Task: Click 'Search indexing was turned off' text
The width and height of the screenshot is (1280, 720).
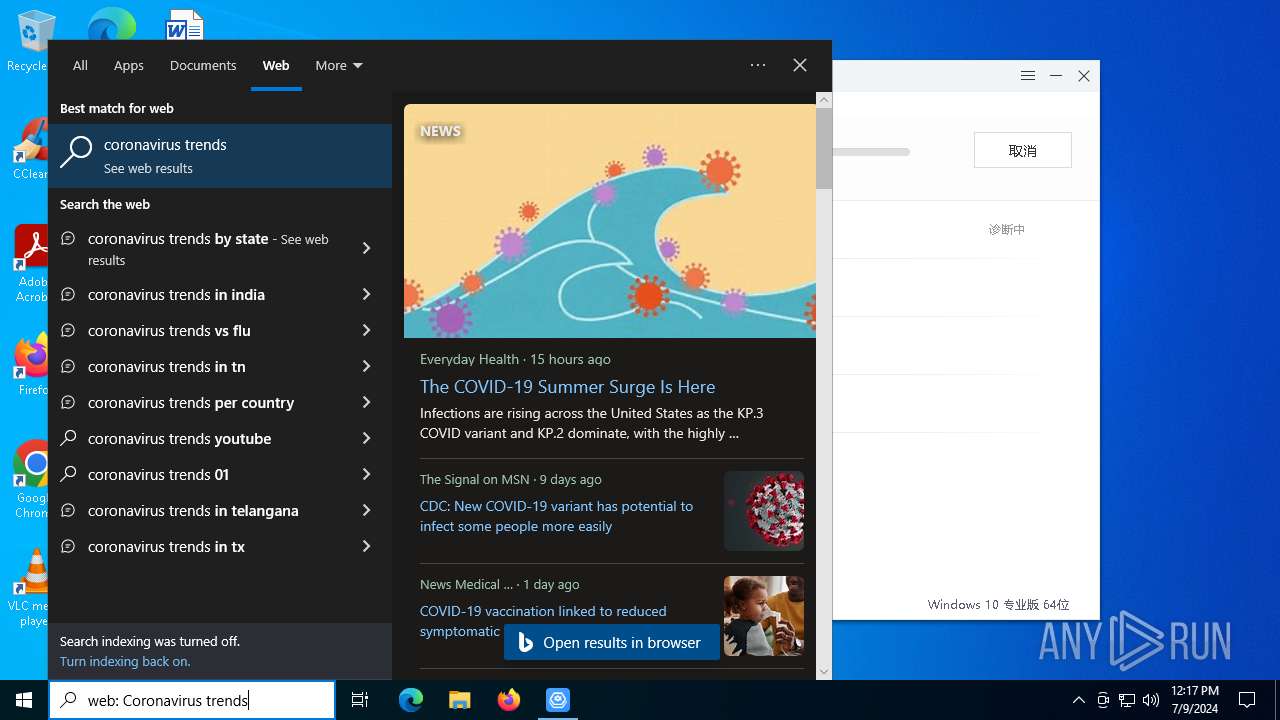Action: [150, 641]
